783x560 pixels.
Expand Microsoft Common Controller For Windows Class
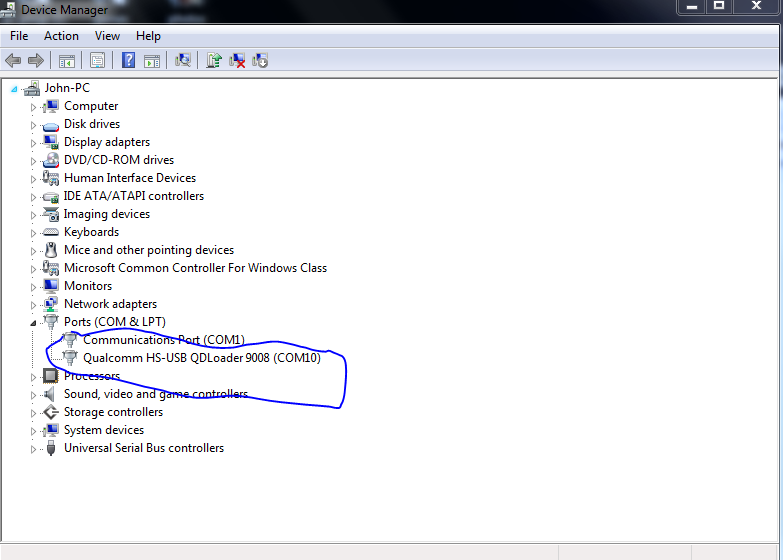coord(33,269)
